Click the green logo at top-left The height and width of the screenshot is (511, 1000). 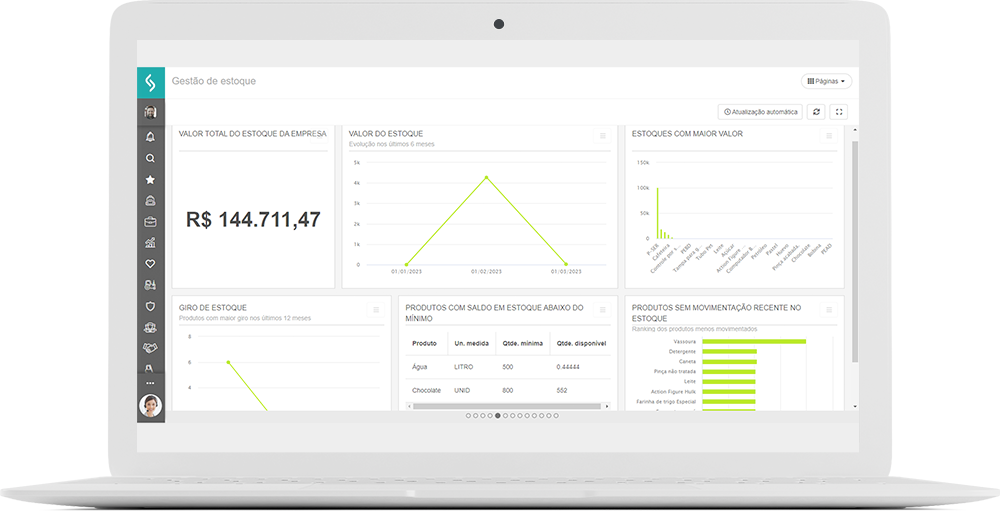pyautogui.click(x=151, y=82)
